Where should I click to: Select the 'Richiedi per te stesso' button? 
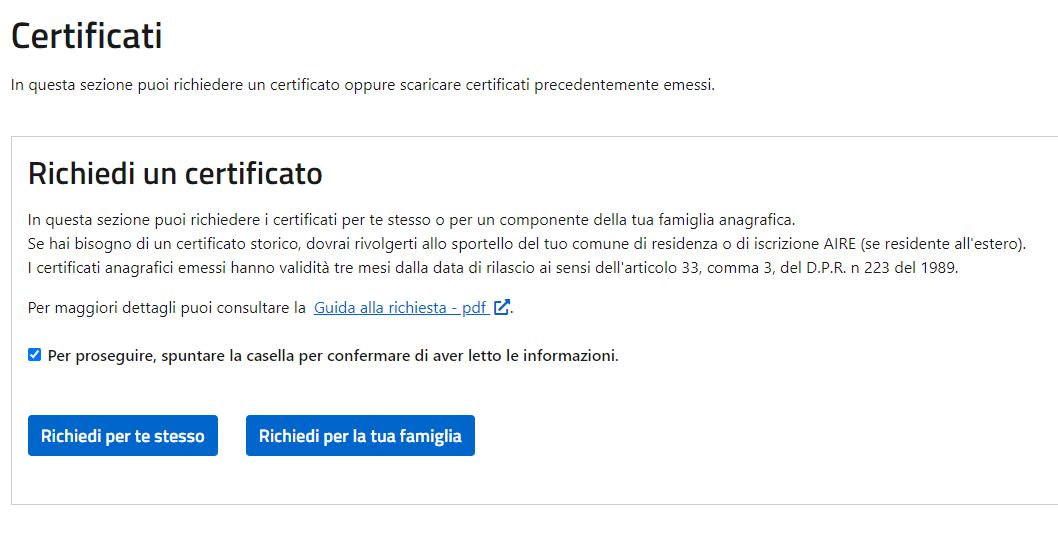coord(123,435)
